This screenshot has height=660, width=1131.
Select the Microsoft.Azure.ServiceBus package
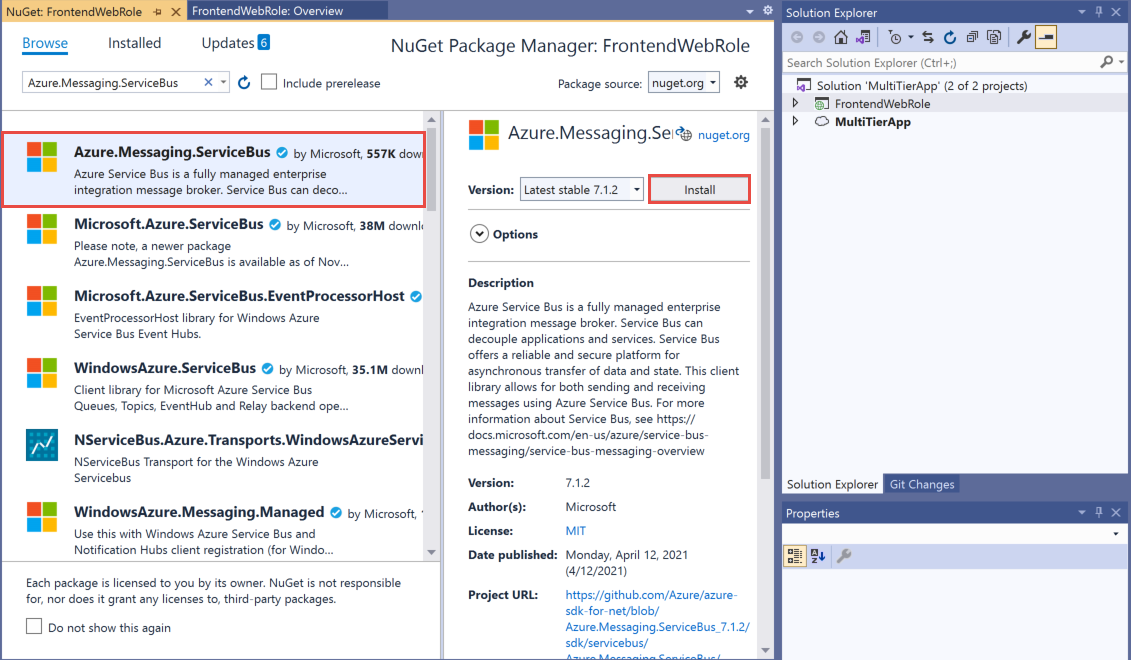[214, 242]
